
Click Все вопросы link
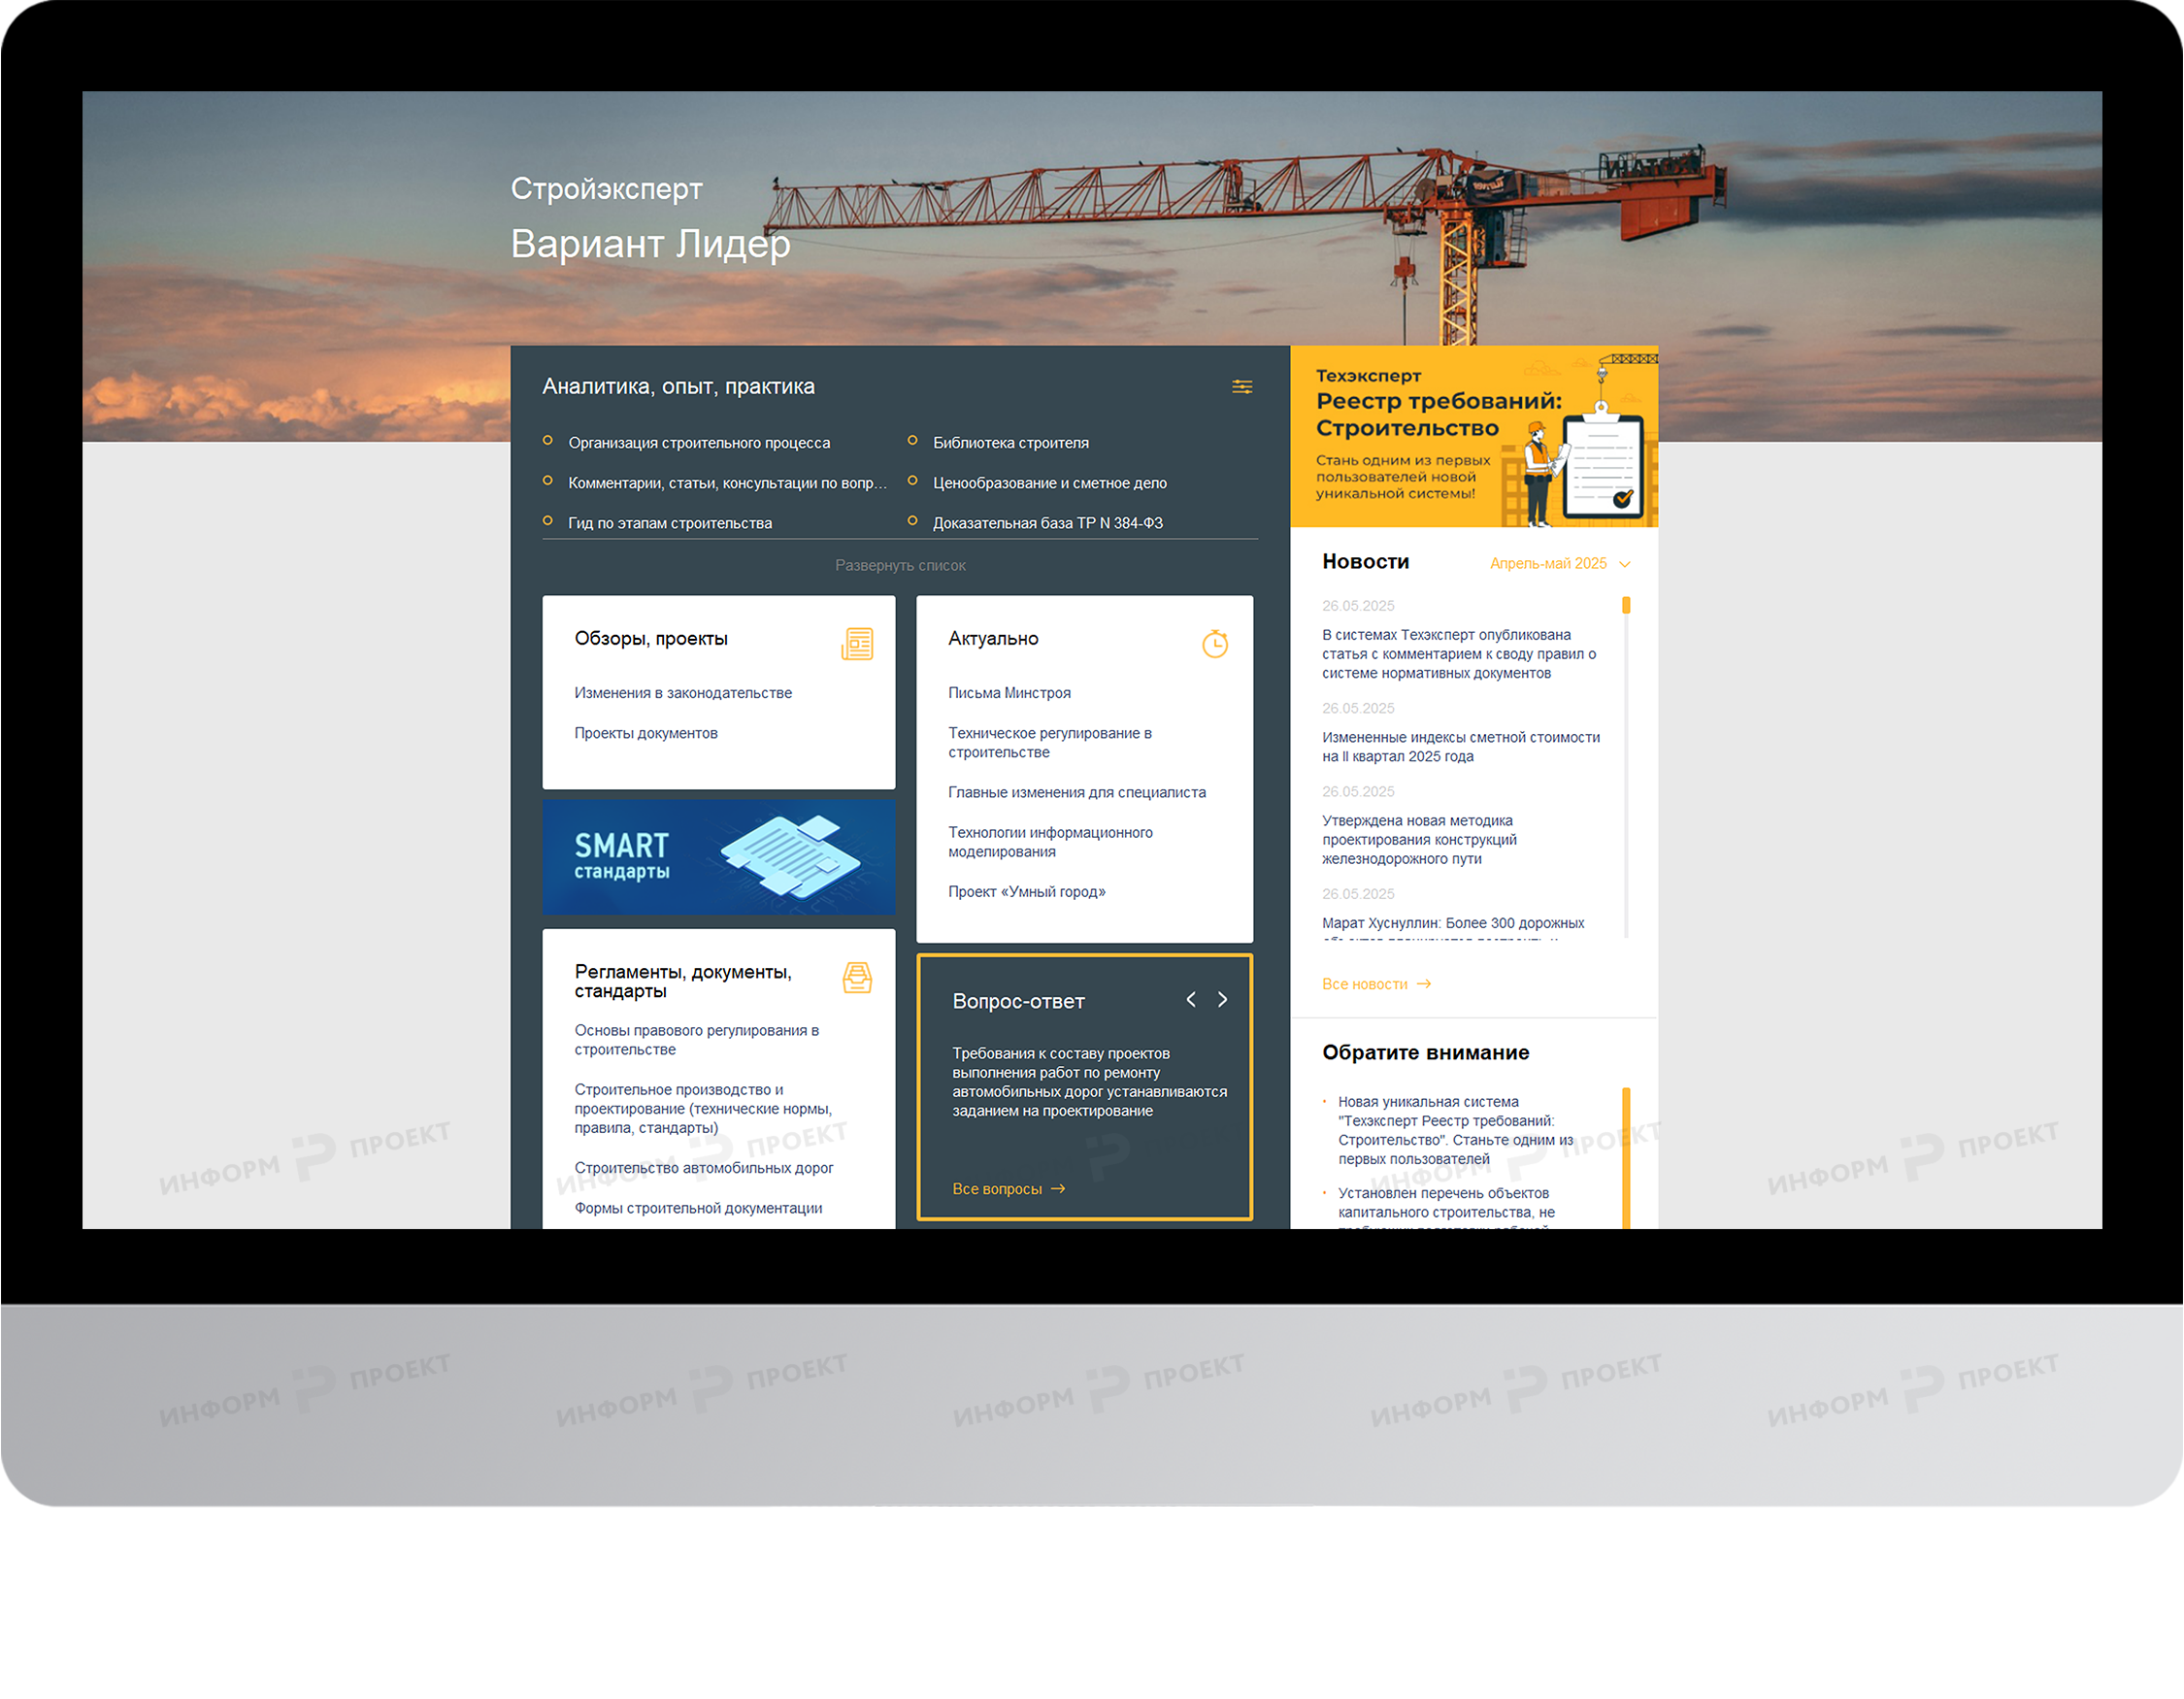[1009, 1189]
